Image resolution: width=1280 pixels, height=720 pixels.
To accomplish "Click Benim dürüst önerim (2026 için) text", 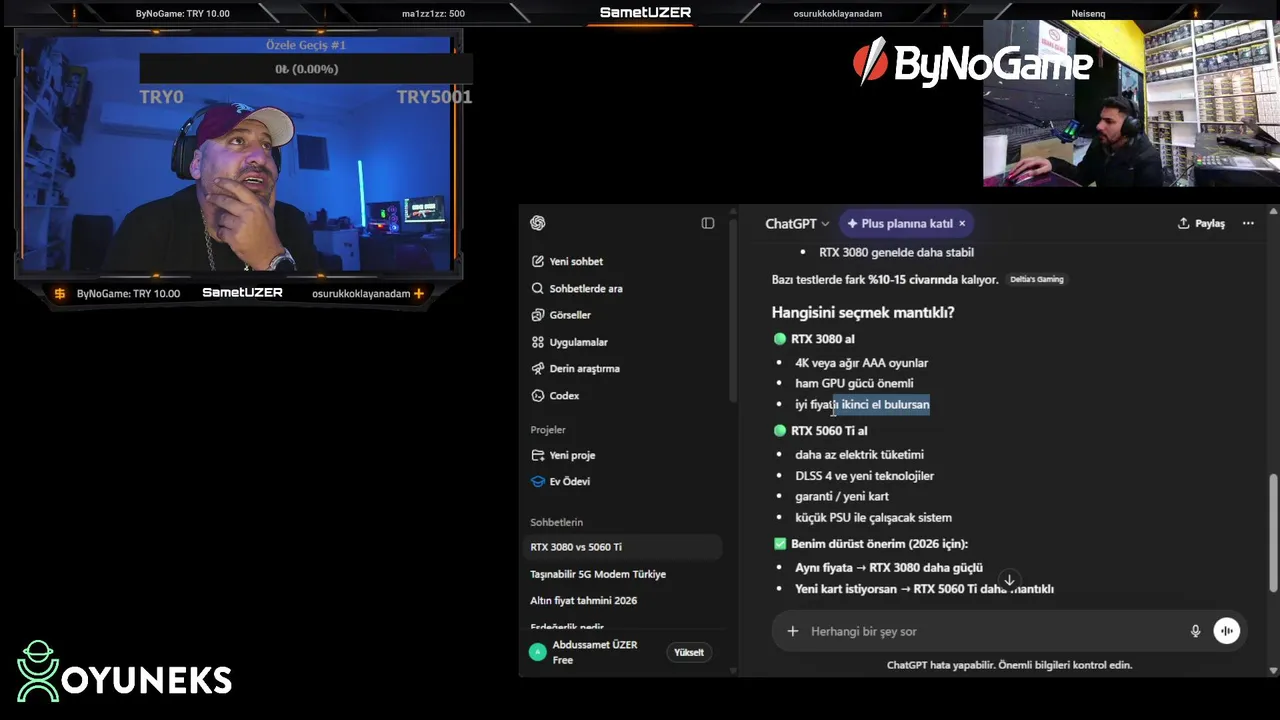I will click(879, 544).
